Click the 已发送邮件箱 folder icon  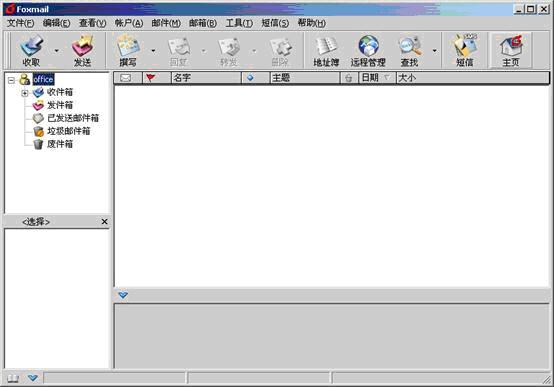pyautogui.click(x=38, y=118)
